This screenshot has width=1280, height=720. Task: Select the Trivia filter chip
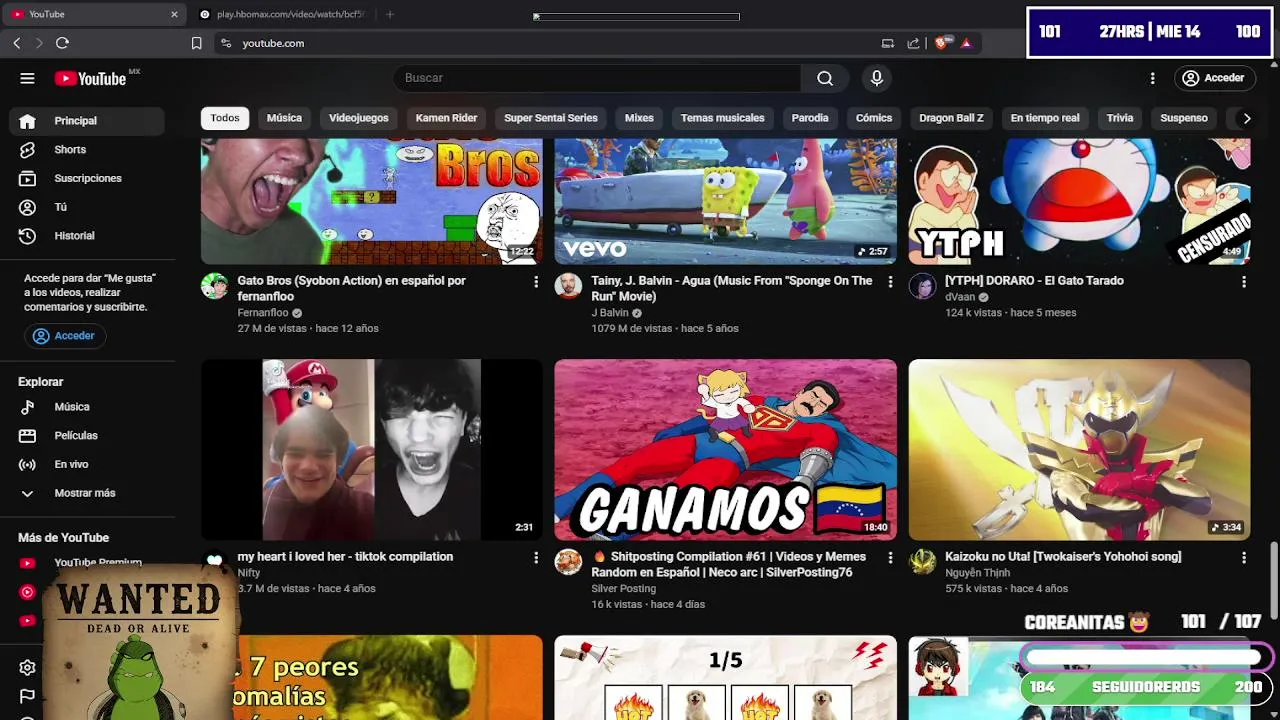tap(1120, 118)
